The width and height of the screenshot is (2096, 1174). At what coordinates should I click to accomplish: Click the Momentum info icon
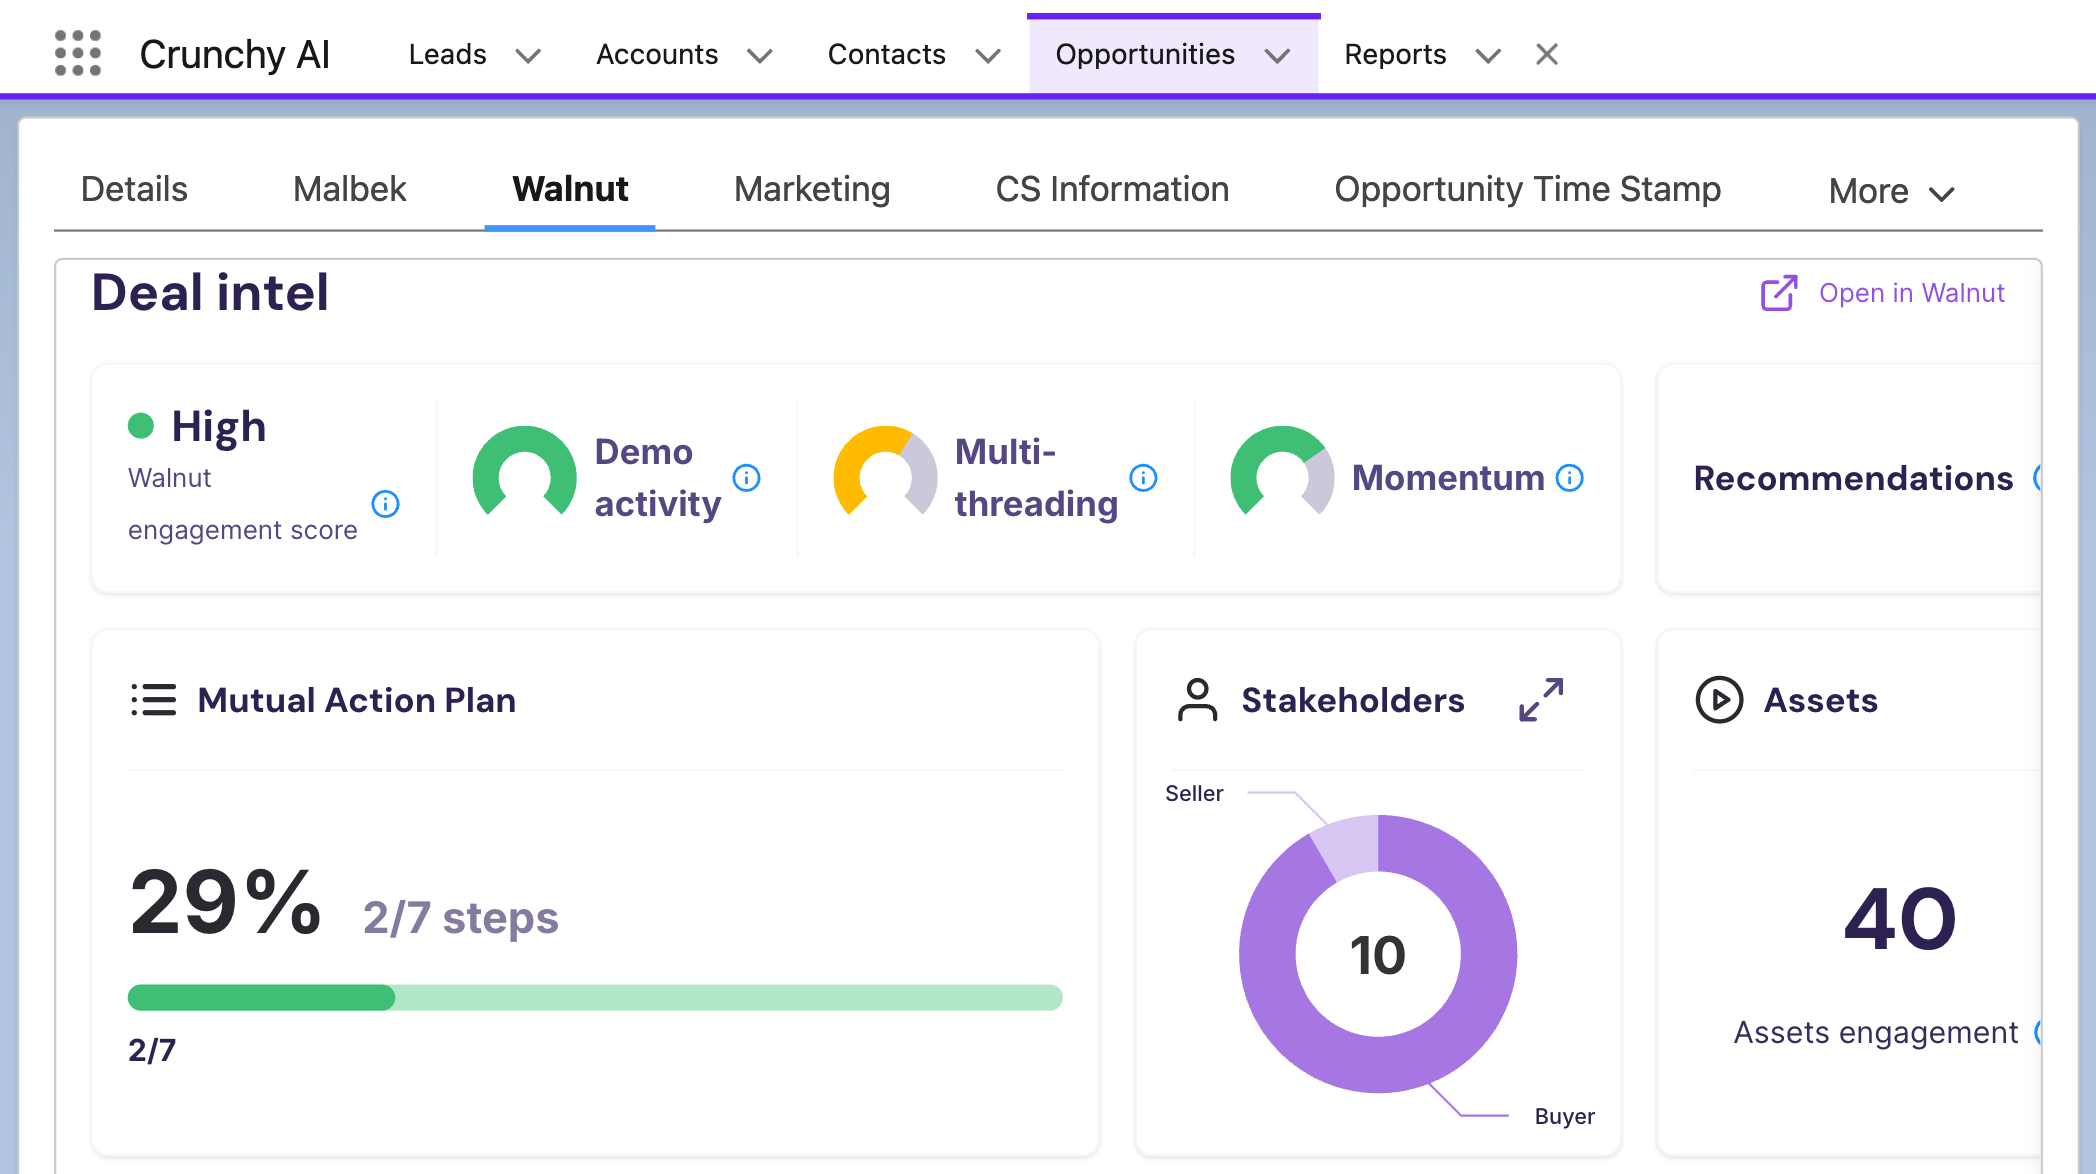(x=1569, y=478)
